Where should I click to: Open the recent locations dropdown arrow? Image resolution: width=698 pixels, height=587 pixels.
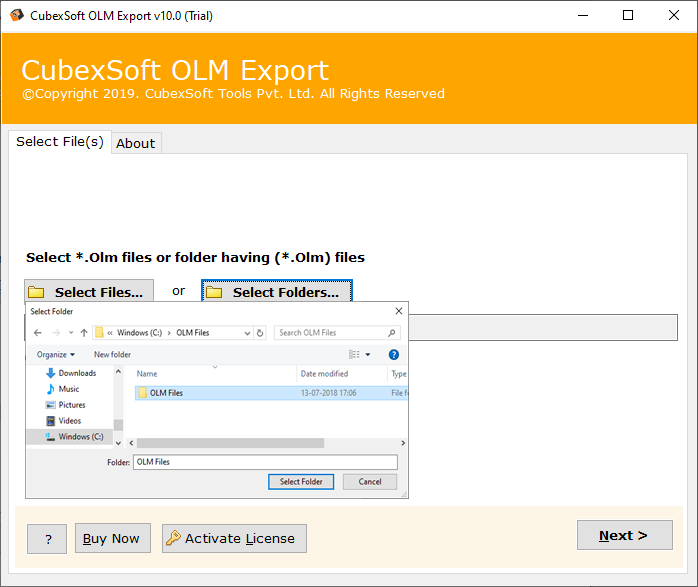point(70,333)
